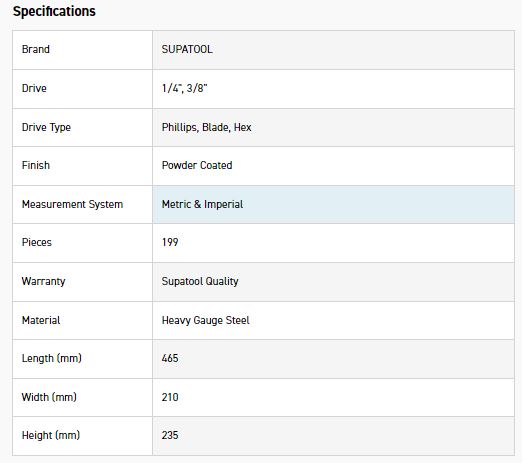Click the 1/4", 3/8" drive value
Viewport: 522px width, 463px height.
184,88
